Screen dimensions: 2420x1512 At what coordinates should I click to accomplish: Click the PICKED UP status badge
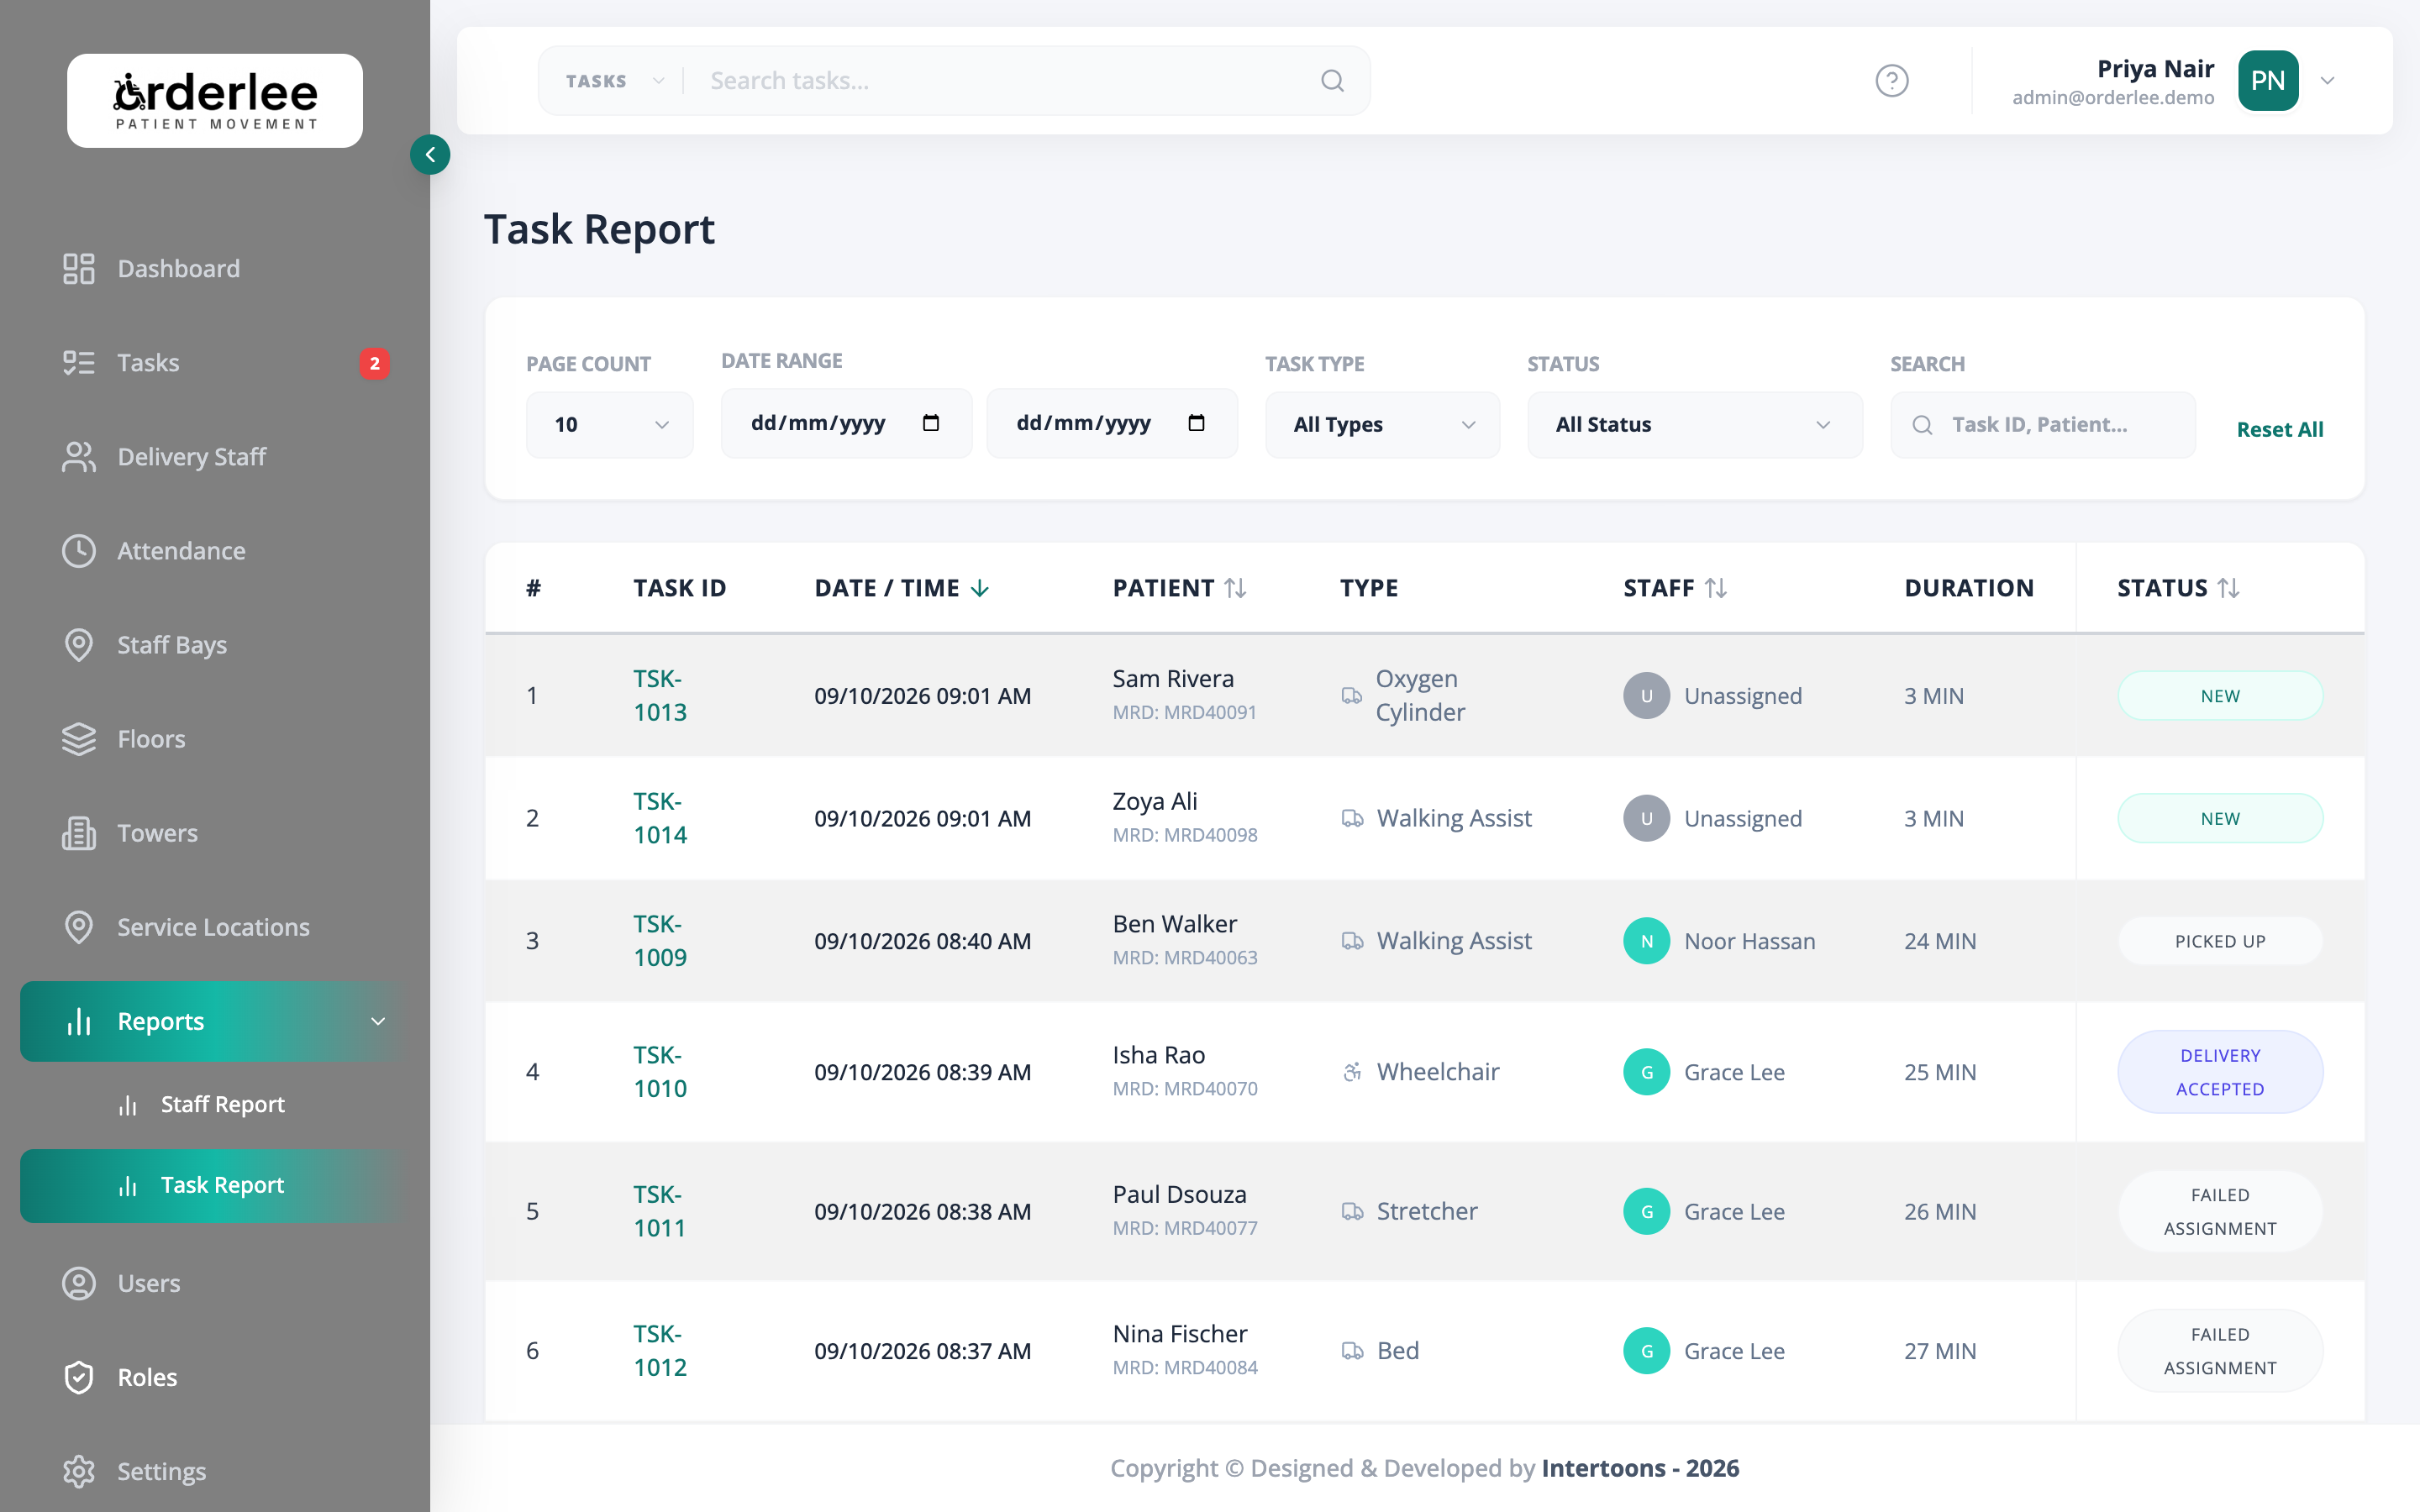2219,941
